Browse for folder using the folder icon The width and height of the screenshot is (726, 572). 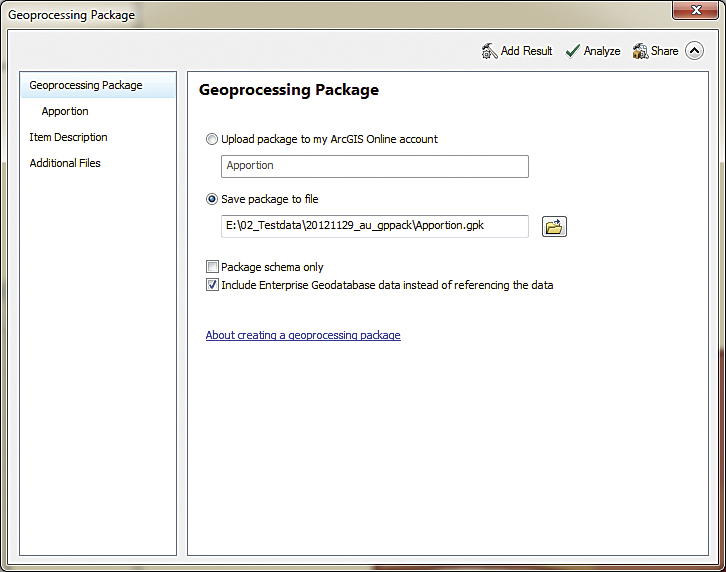[x=554, y=227]
